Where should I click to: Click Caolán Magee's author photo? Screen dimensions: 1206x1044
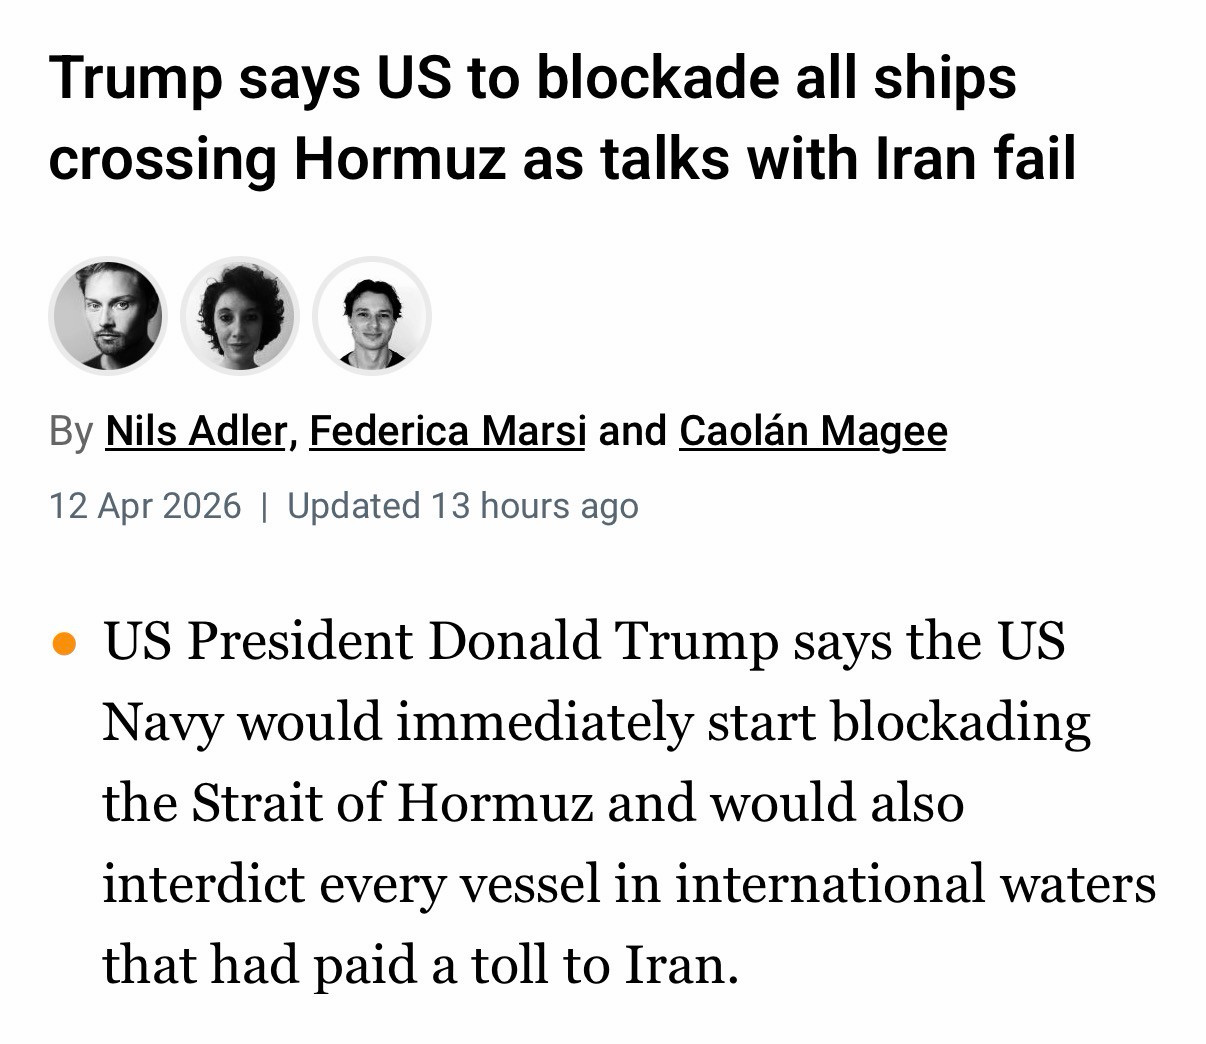coord(372,316)
